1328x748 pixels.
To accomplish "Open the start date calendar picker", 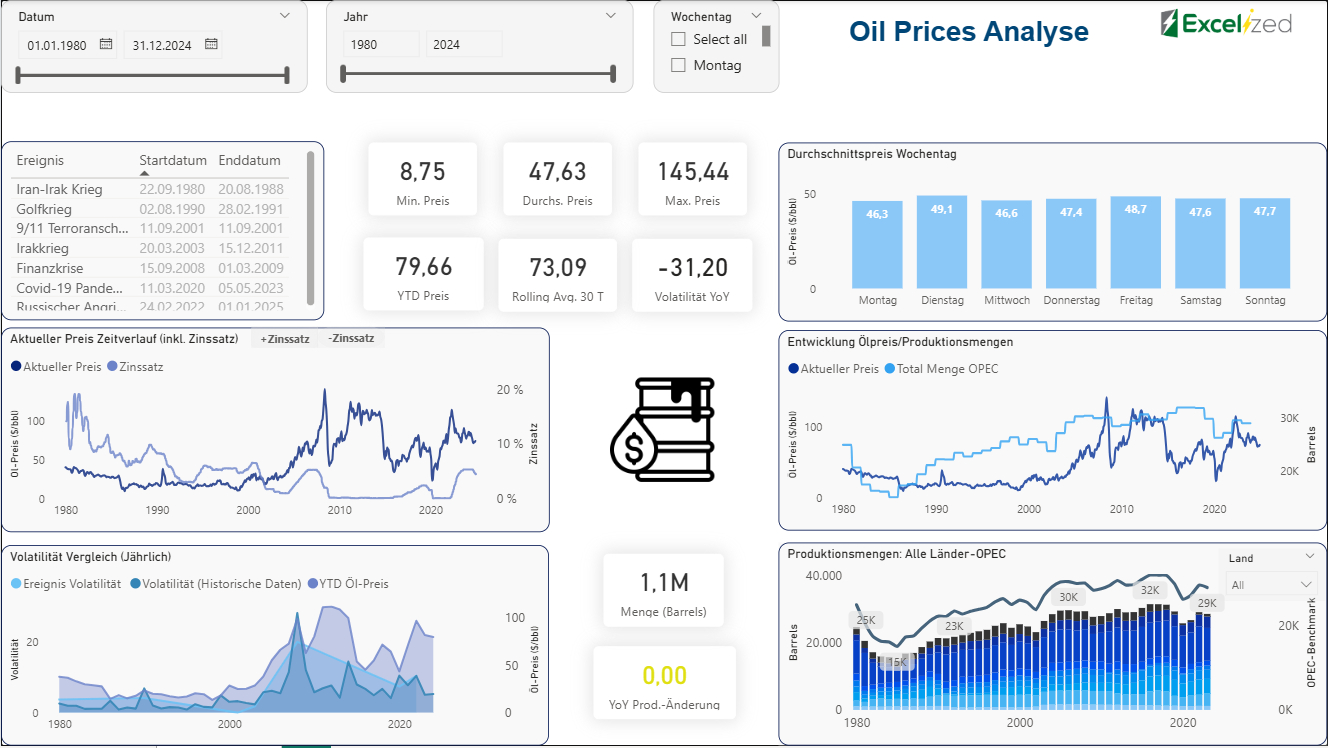I will 105,44.
